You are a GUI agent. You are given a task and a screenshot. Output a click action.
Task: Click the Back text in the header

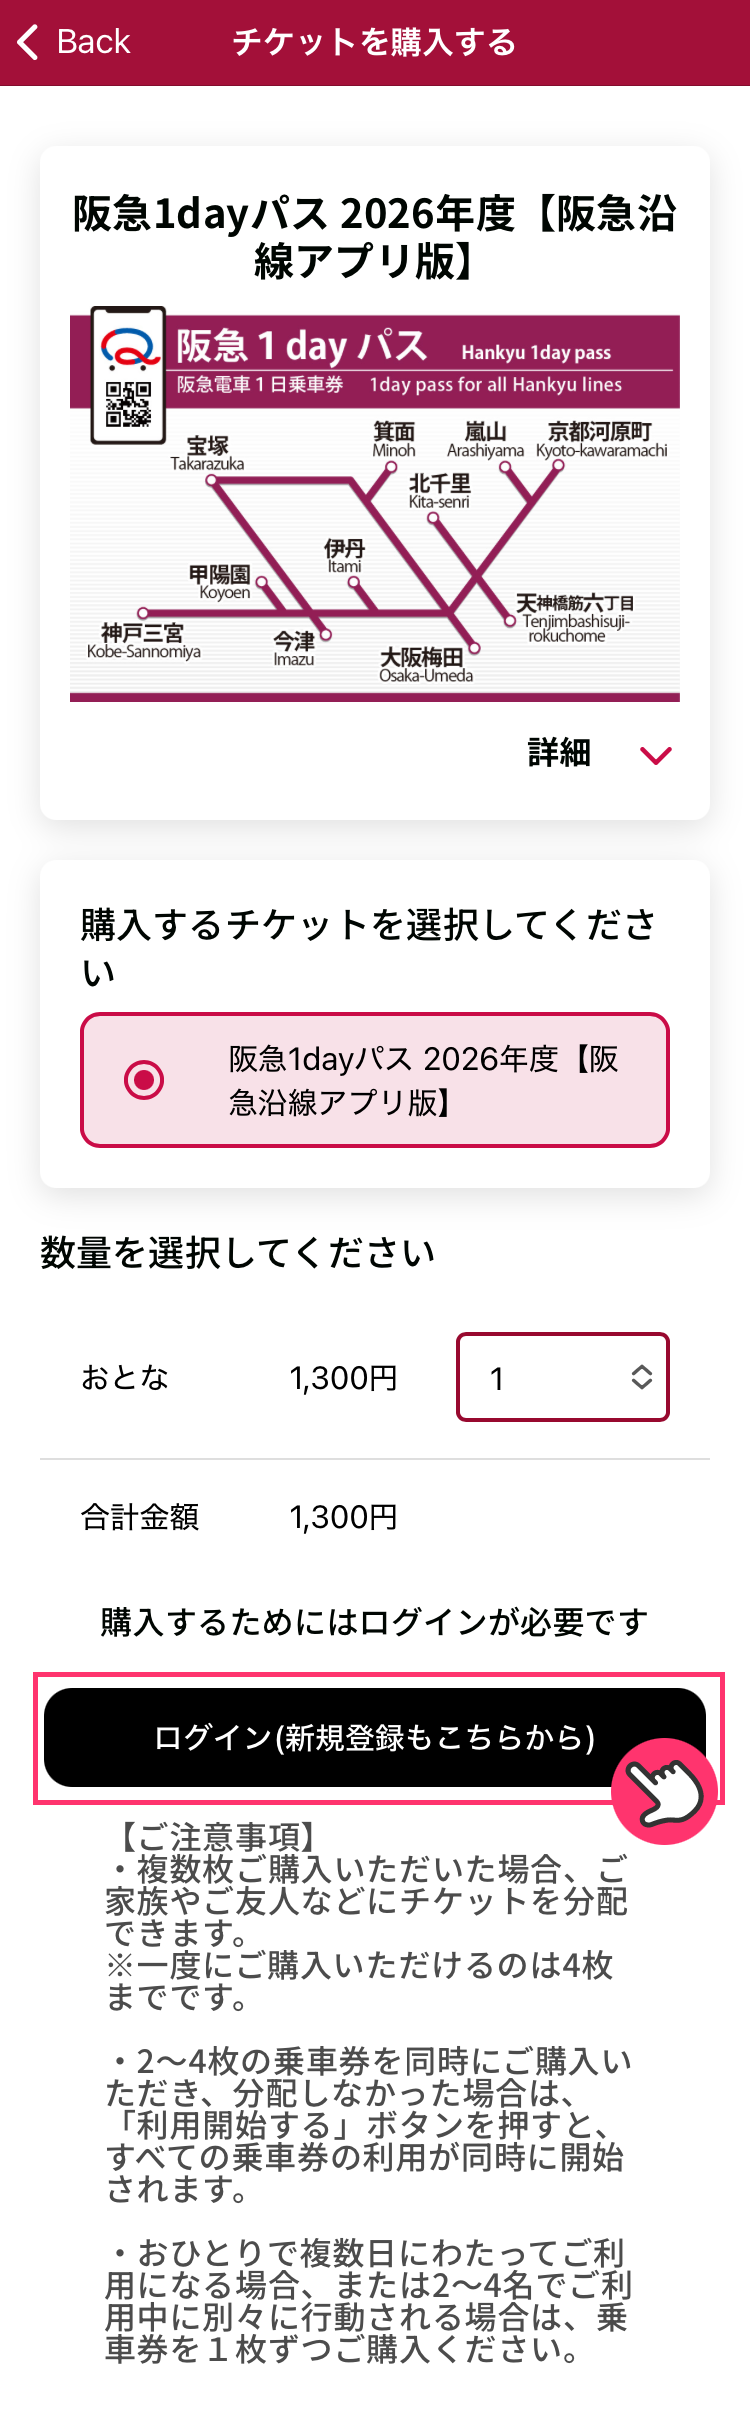pyautogui.click(x=93, y=42)
